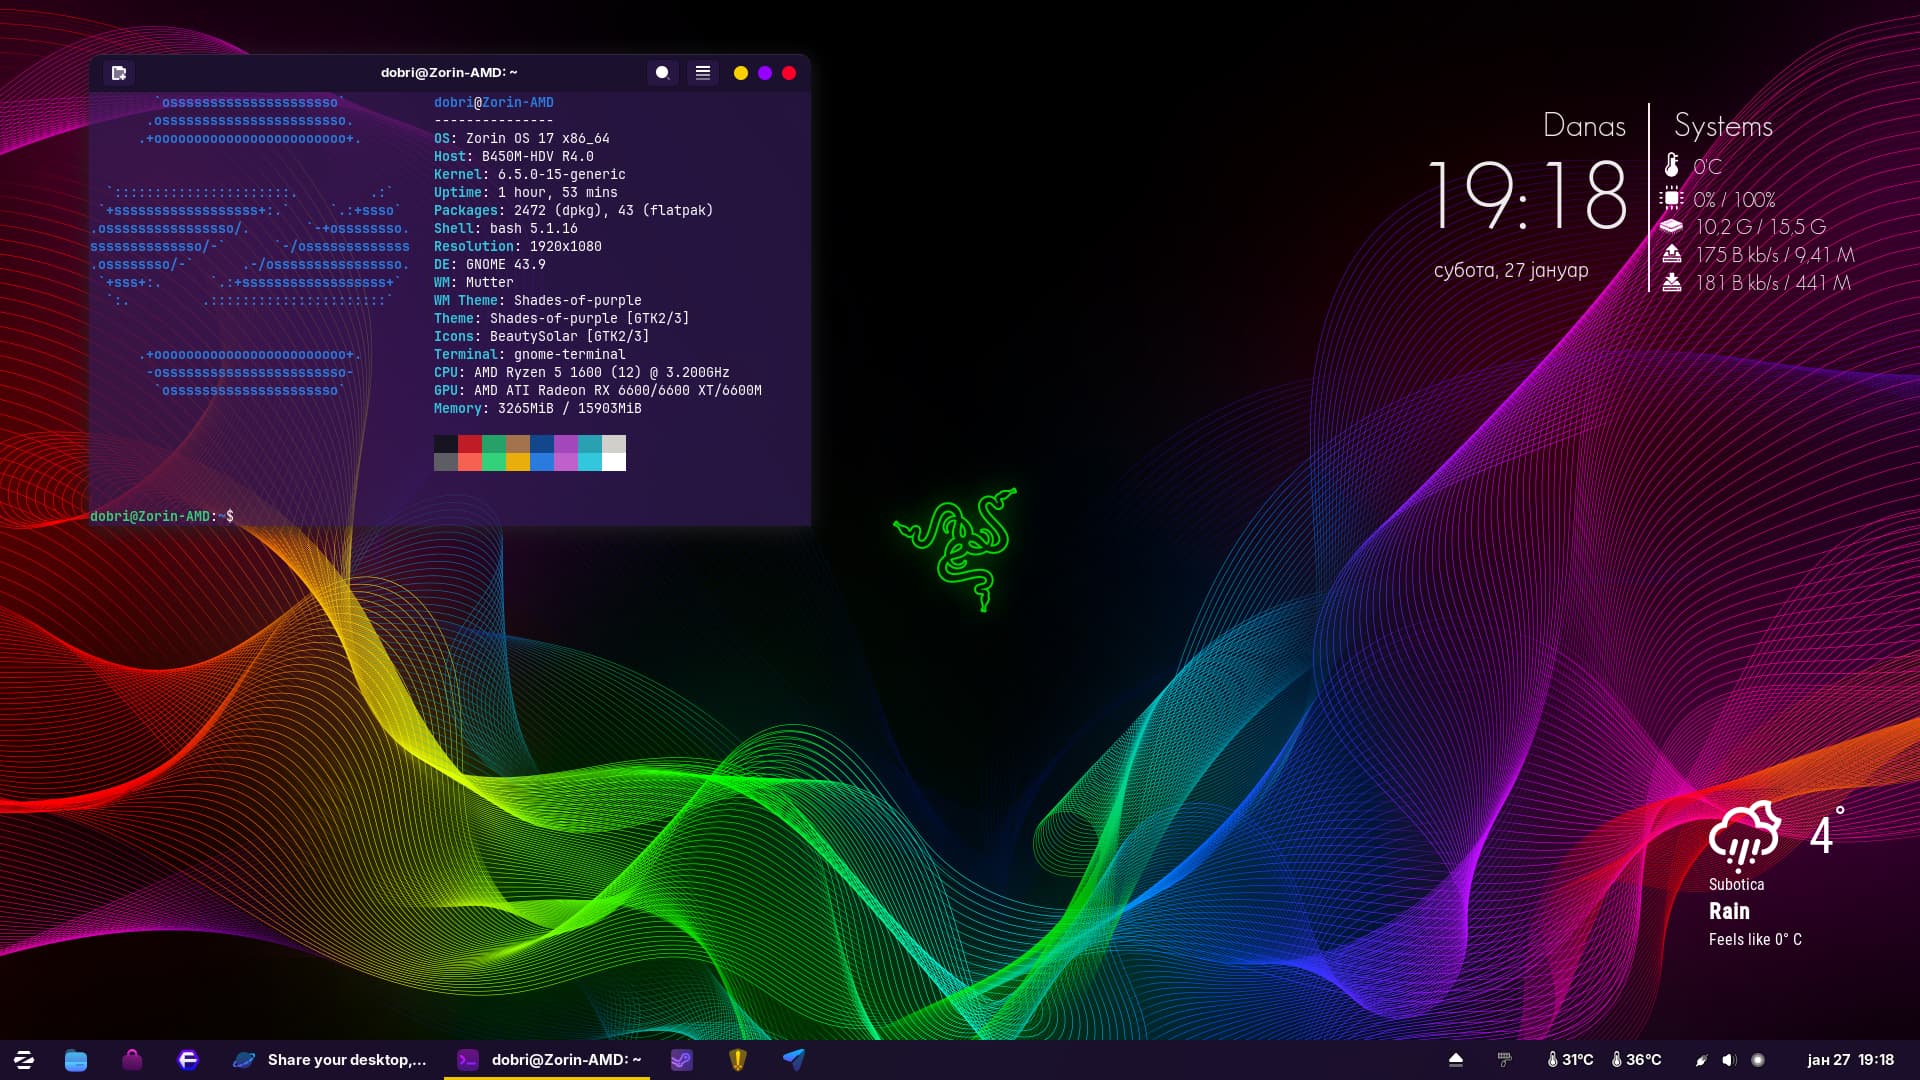
Task: Click the WM: Mutter line
Action: [x=474, y=283]
